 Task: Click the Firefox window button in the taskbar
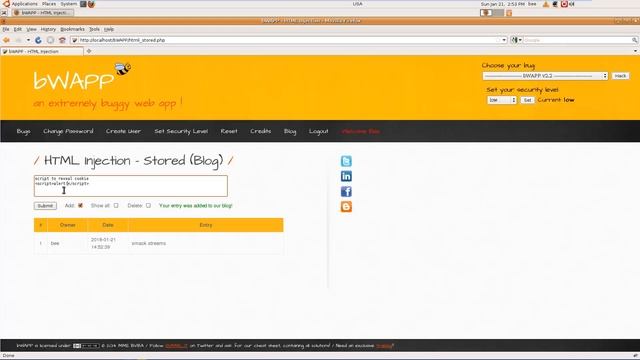click(x=42, y=13)
